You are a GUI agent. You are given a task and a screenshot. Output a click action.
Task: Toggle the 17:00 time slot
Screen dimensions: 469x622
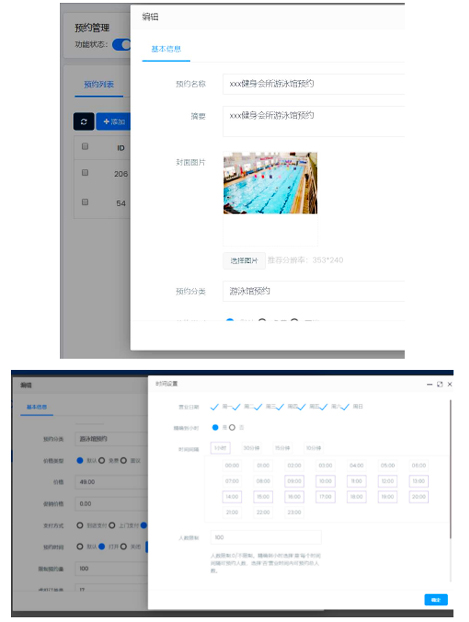325,497
